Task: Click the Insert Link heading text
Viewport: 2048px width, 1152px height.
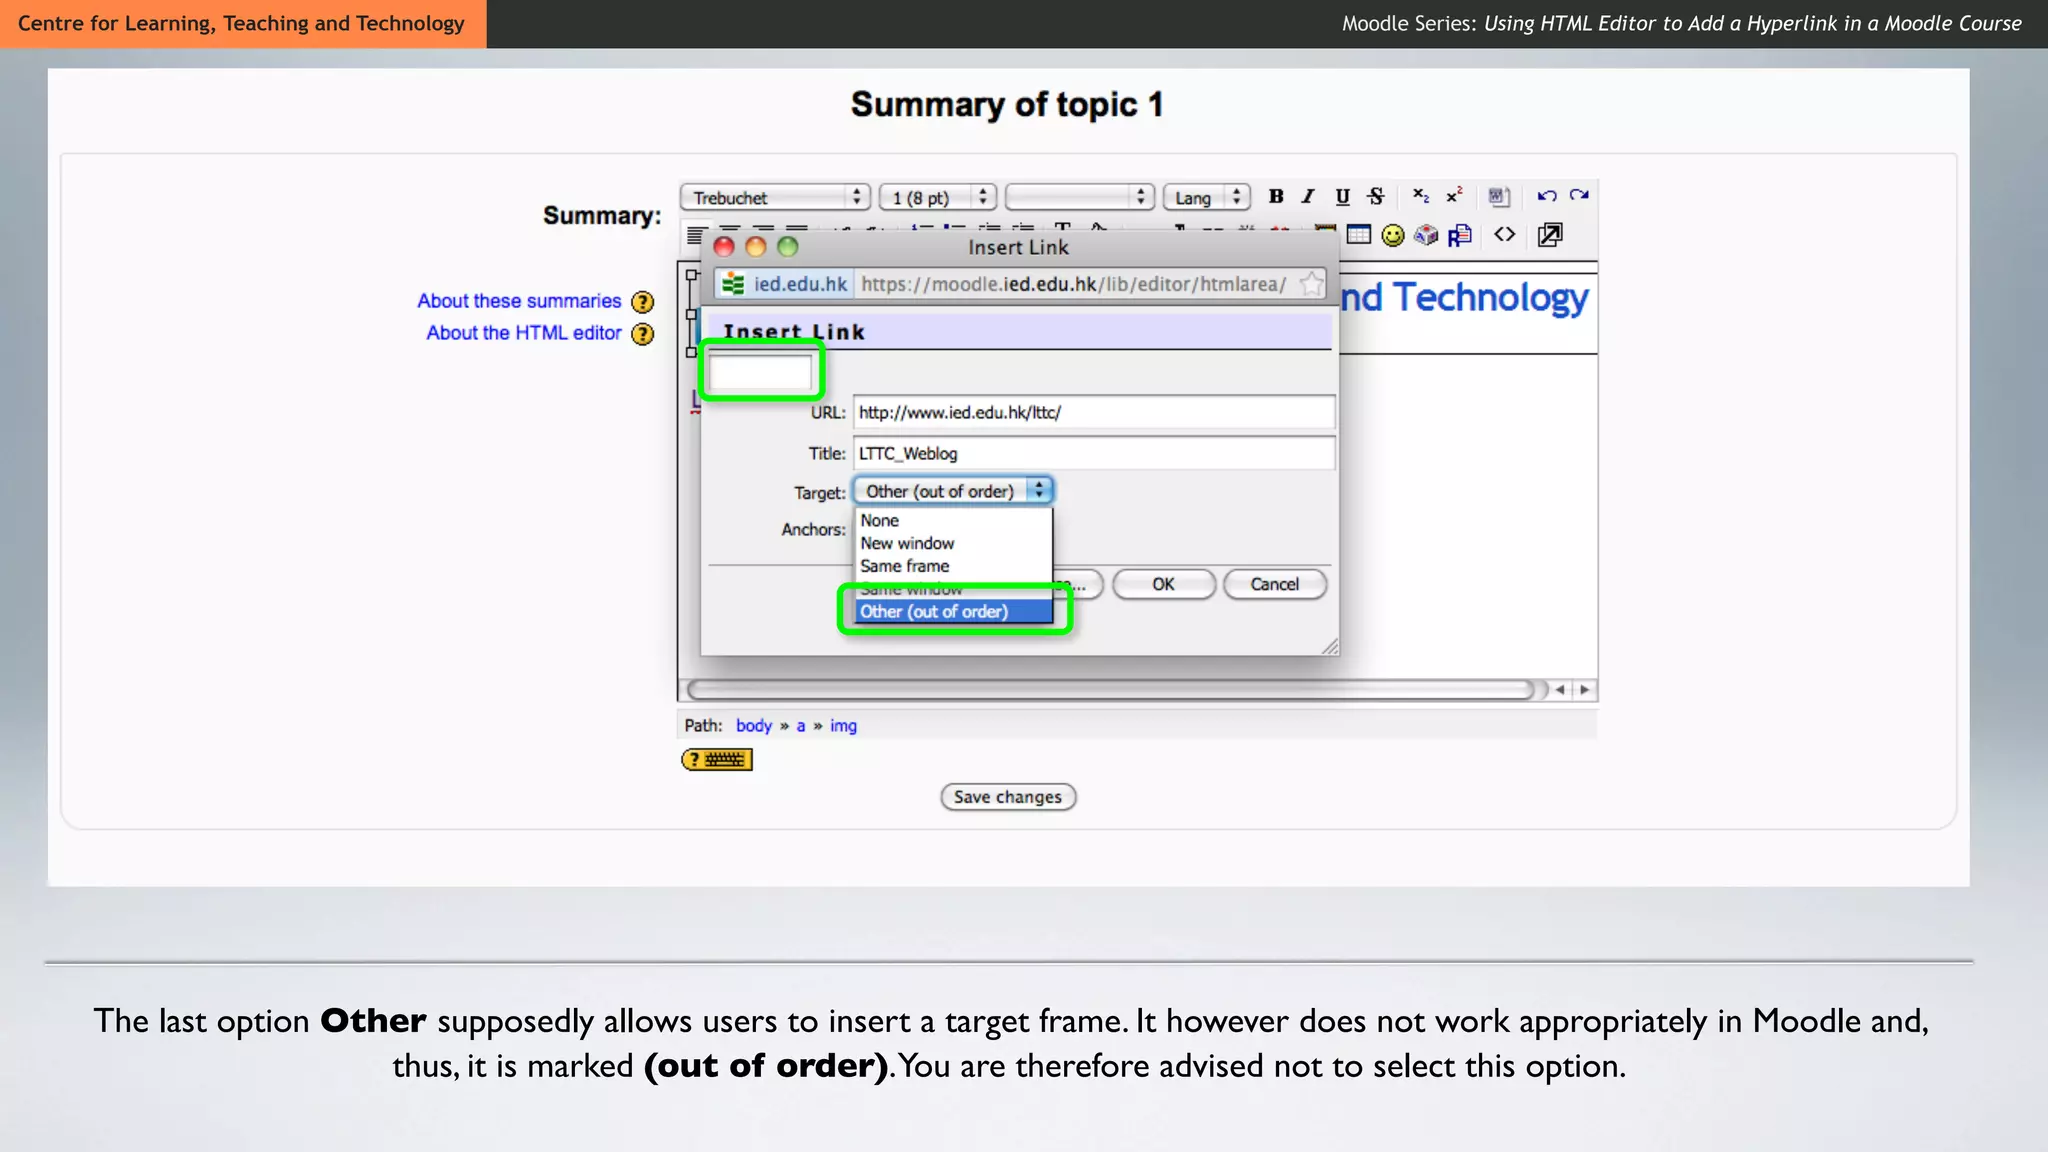Action: click(794, 332)
